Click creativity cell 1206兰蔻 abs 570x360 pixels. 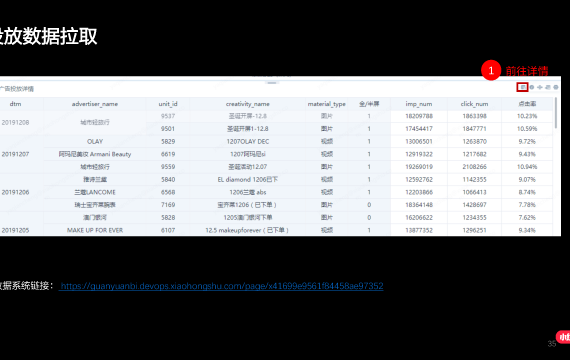(x=248, y=192)
